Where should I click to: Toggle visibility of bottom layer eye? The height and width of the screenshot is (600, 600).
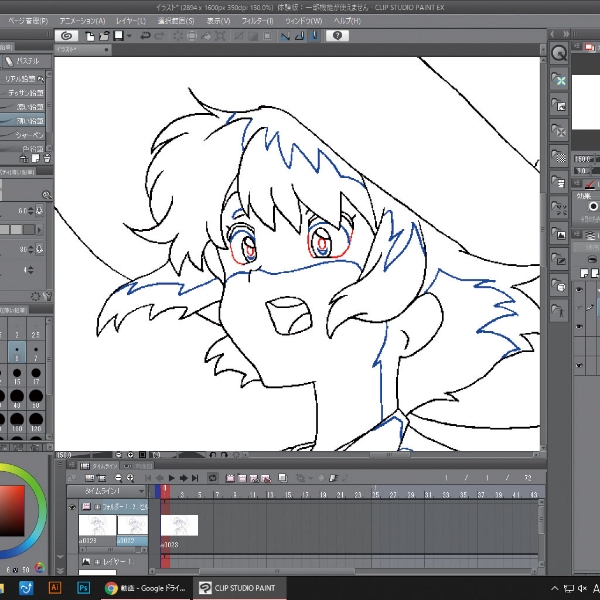[x=579, y=365]
